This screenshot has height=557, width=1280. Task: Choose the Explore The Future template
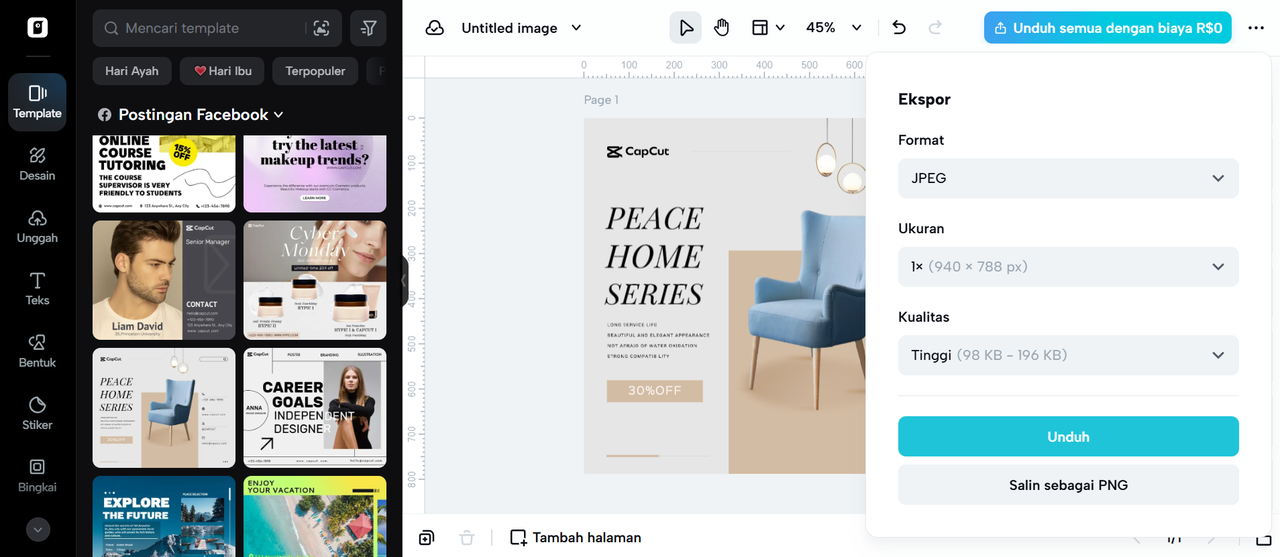tap(164, 516)
